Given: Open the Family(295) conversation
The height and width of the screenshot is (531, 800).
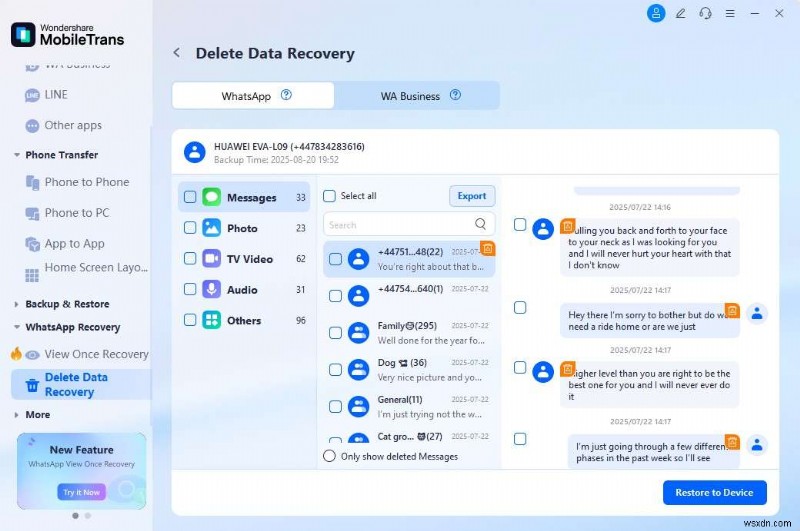Looking at the screenshot, I should 409,333.
